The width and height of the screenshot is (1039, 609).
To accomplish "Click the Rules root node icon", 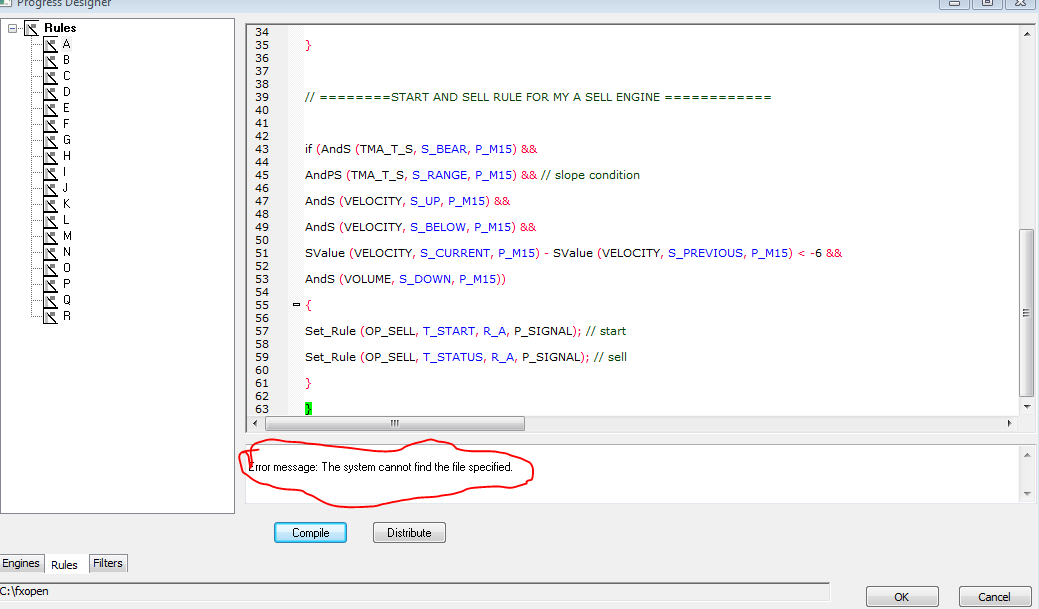I will 32,28.
